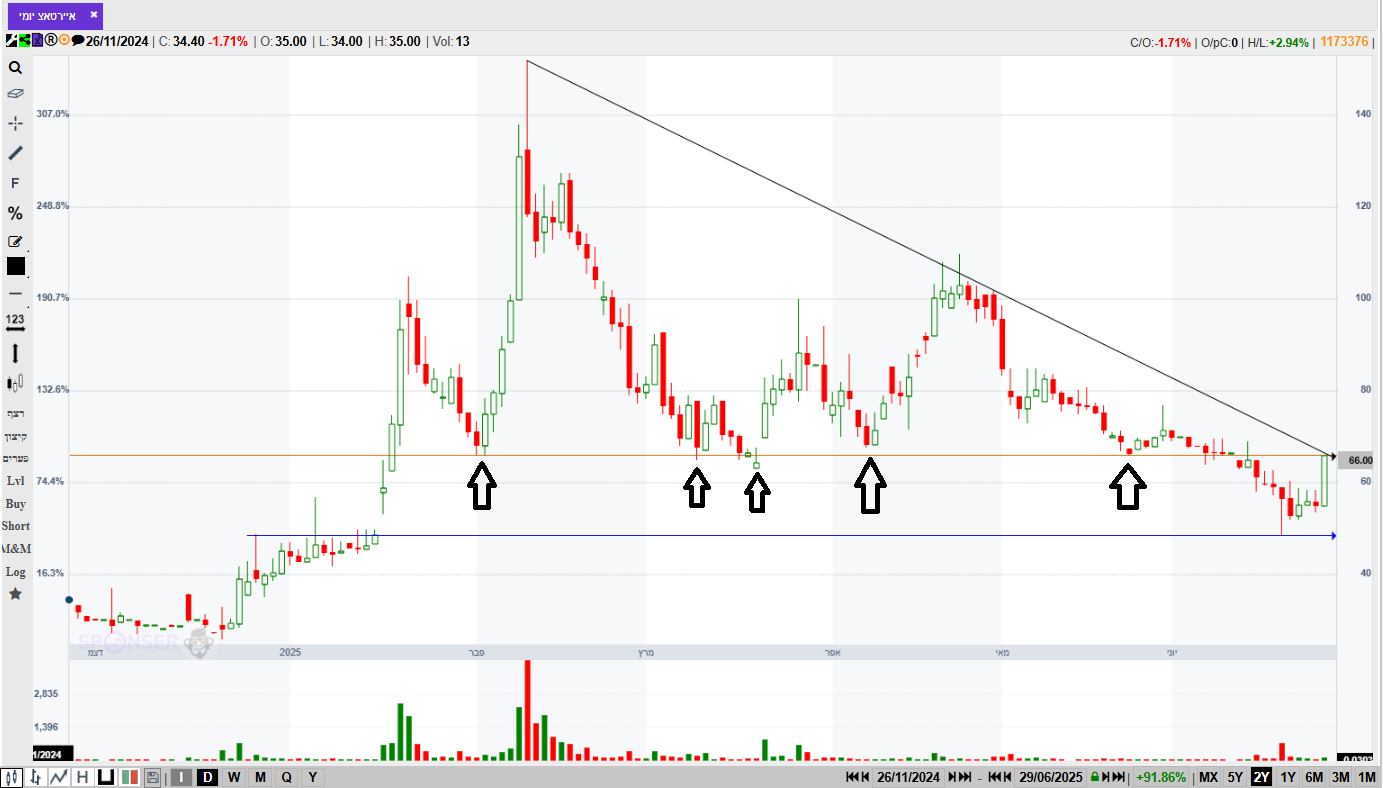Click the orange target circle icon
The width and height of the screenshot is (1383, 788).
(x=64, y=41)
